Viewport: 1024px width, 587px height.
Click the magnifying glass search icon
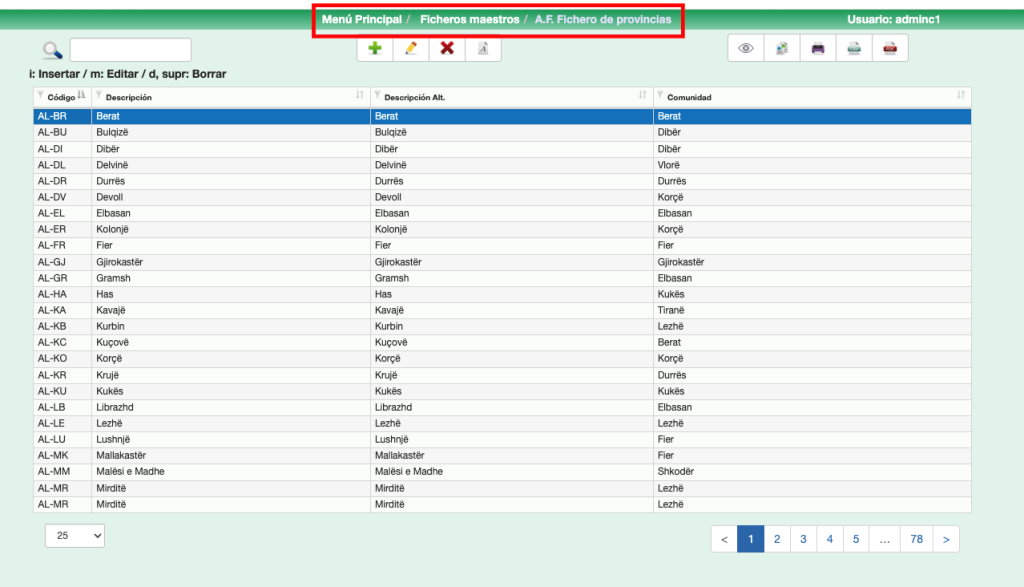(x=52, y=51)
